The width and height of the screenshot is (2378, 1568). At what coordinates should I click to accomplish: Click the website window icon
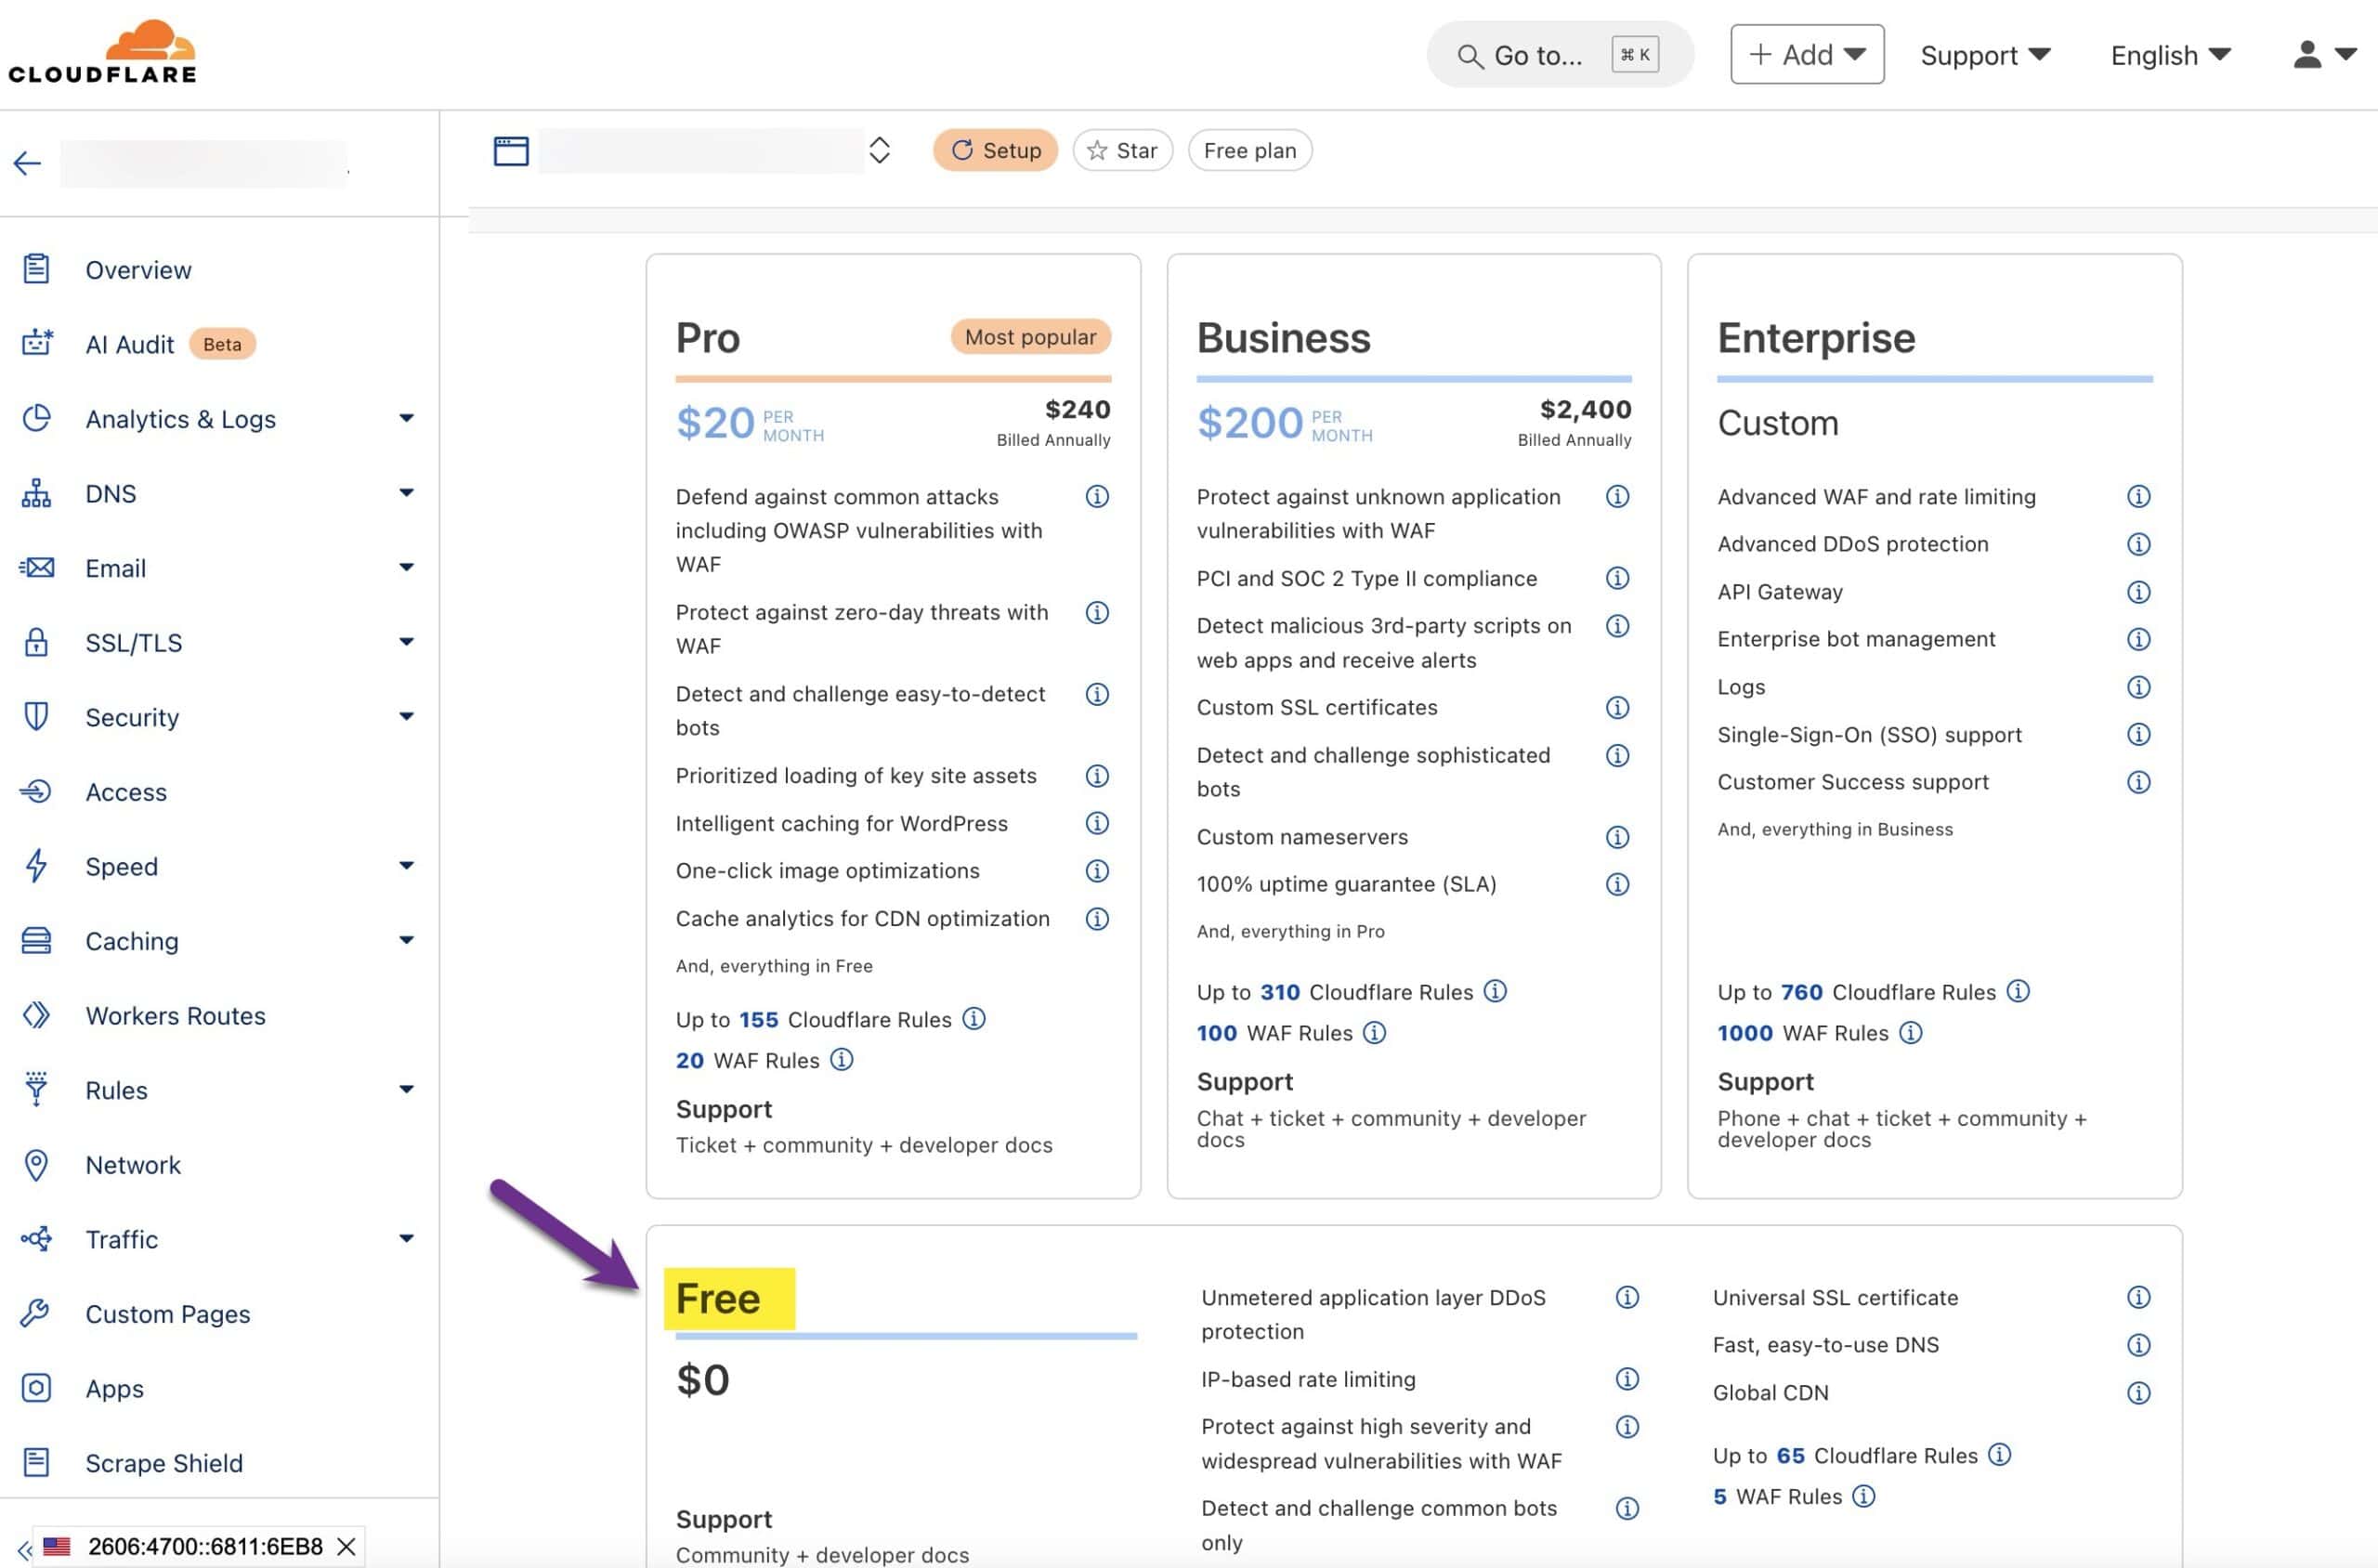(x=511, y=151)
